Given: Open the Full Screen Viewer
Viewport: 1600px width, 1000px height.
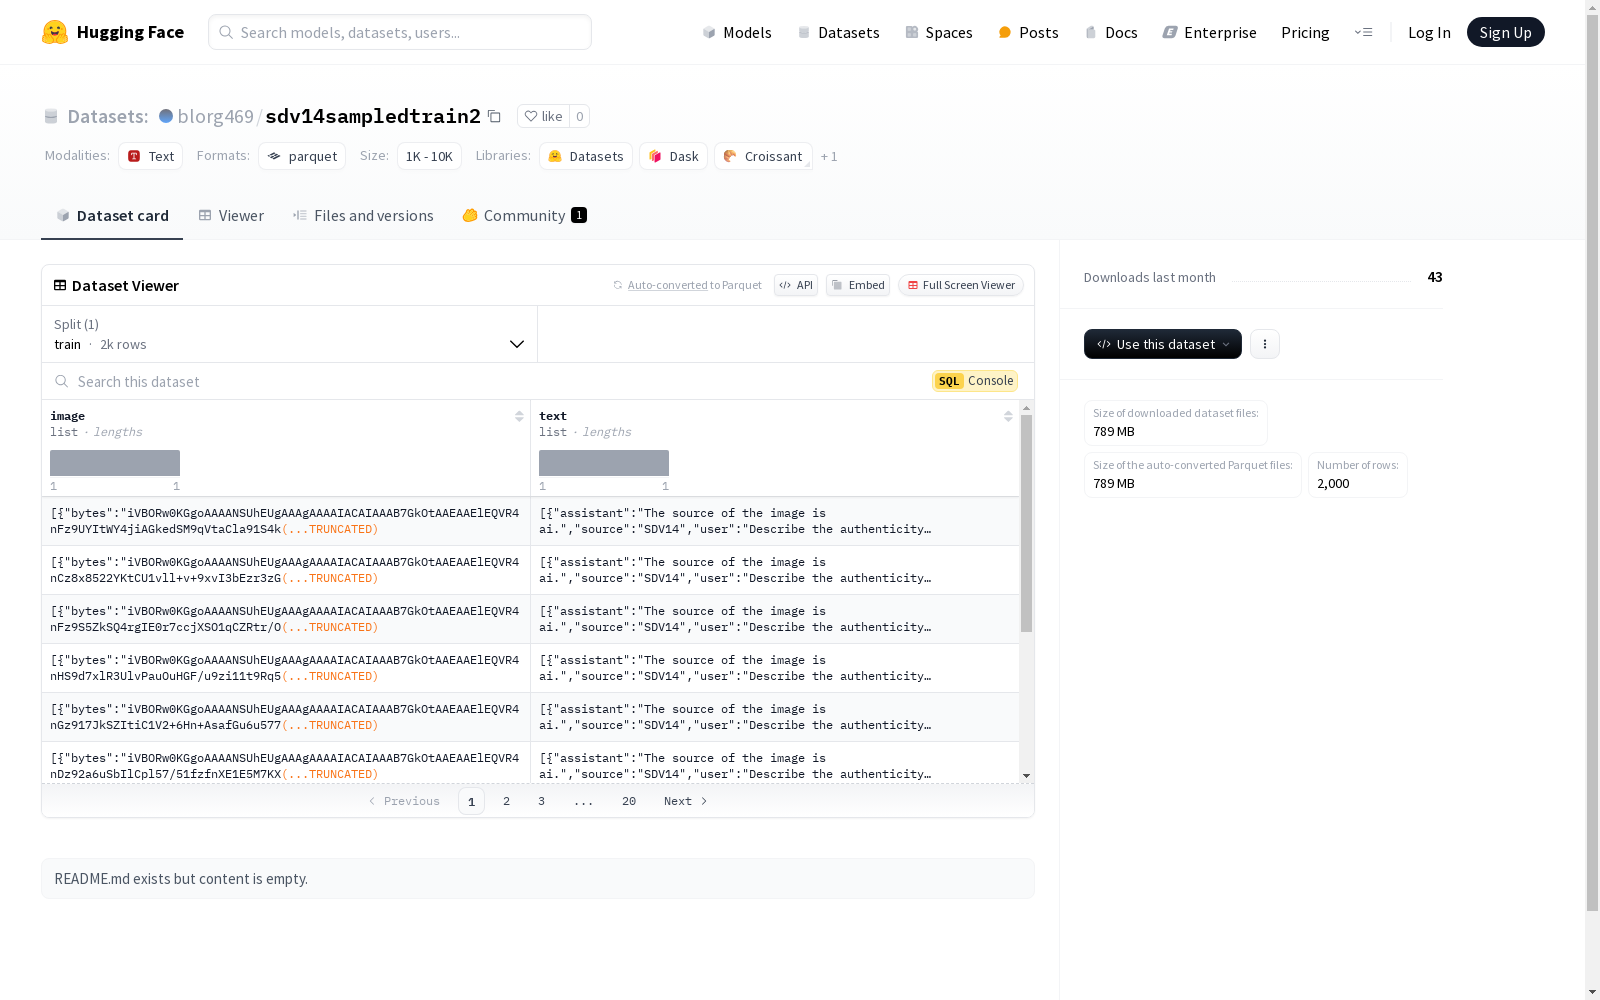Looking at the screenshot, I should click(961, 285).
